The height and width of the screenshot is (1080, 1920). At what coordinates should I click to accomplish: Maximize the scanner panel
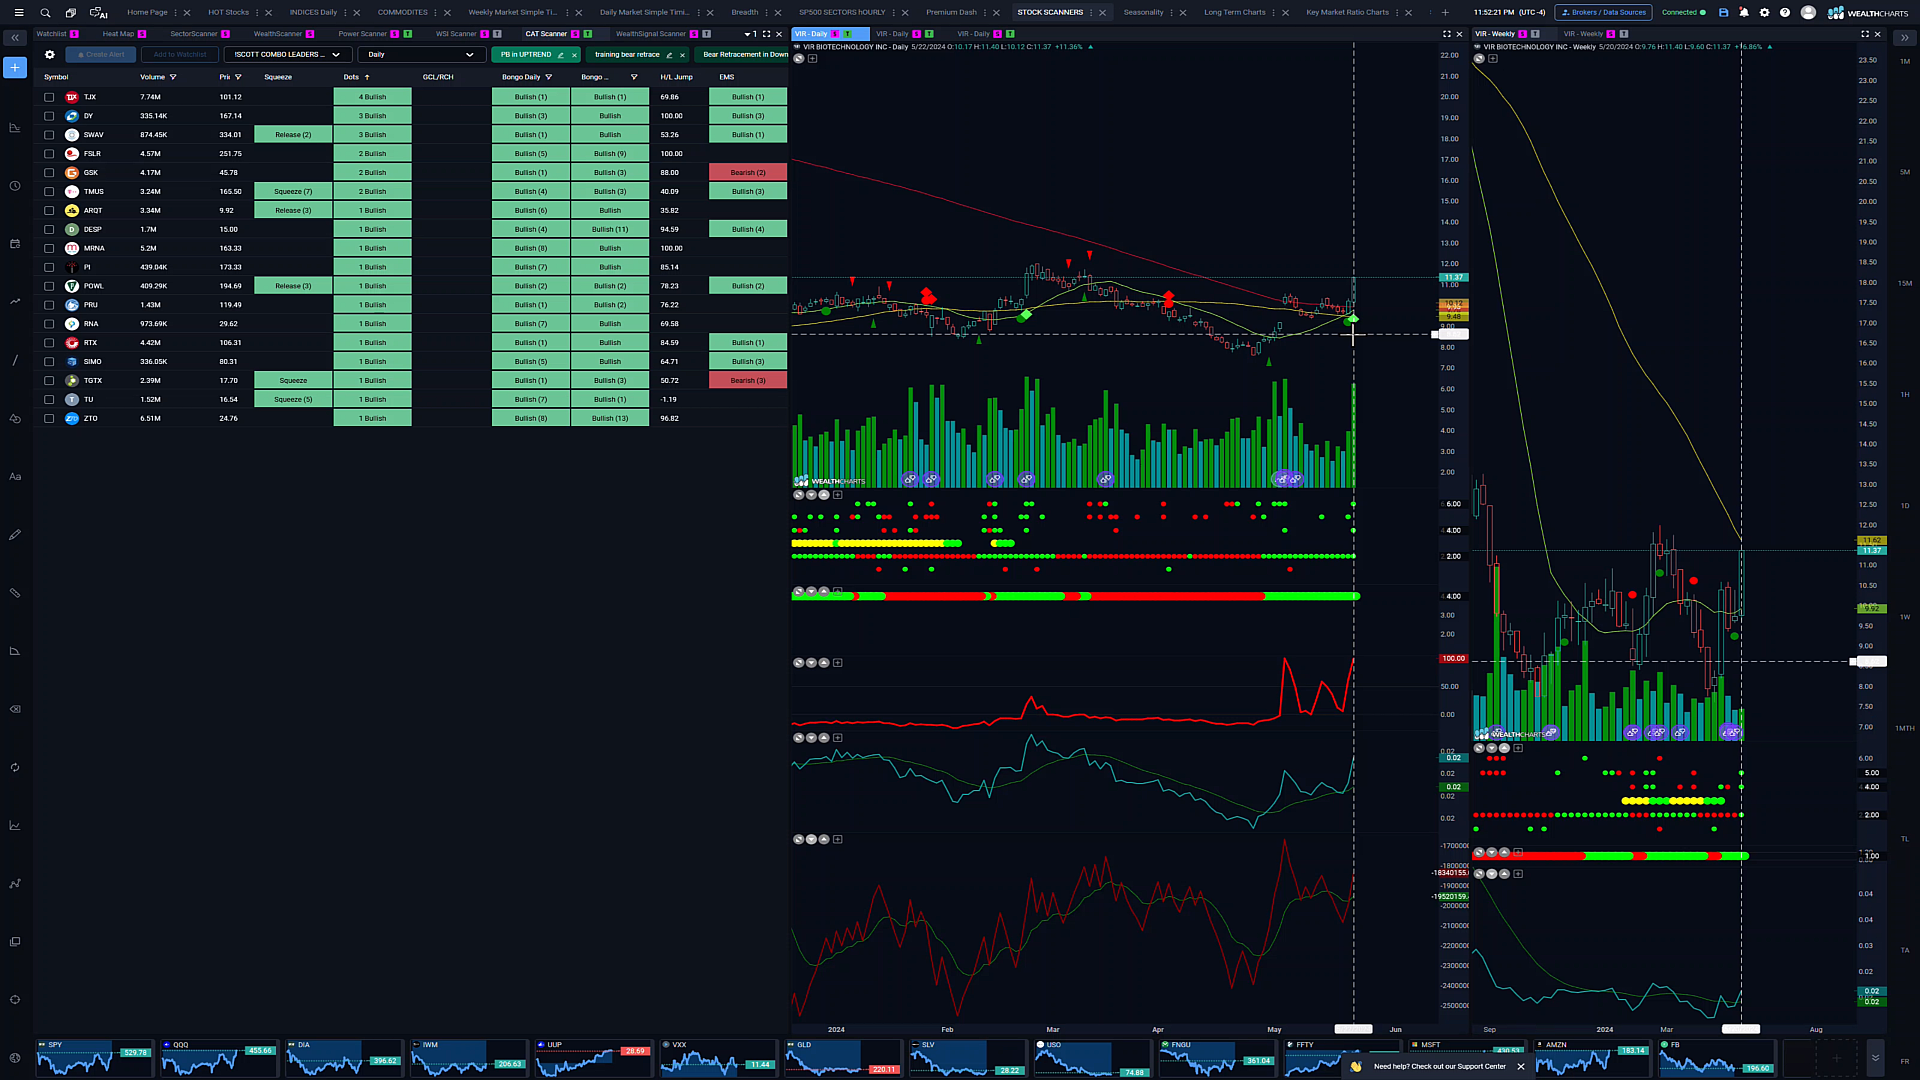tap(767, 33)
